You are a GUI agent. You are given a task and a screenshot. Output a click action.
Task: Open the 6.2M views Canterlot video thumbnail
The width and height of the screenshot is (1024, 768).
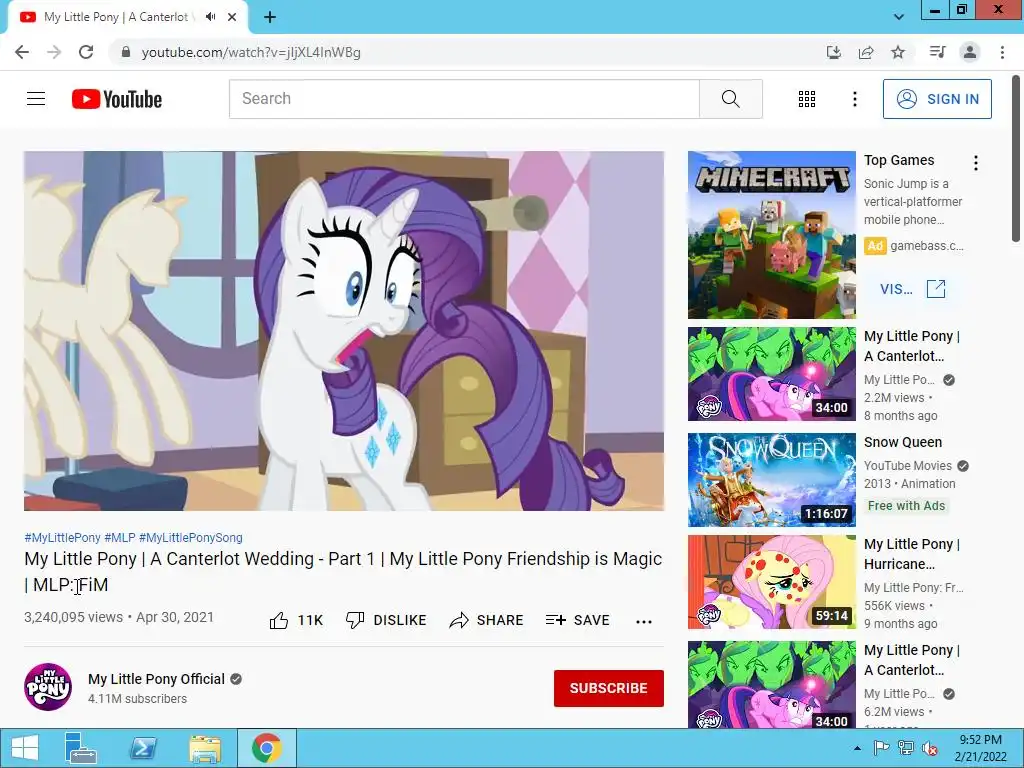(x=771, y=684)
